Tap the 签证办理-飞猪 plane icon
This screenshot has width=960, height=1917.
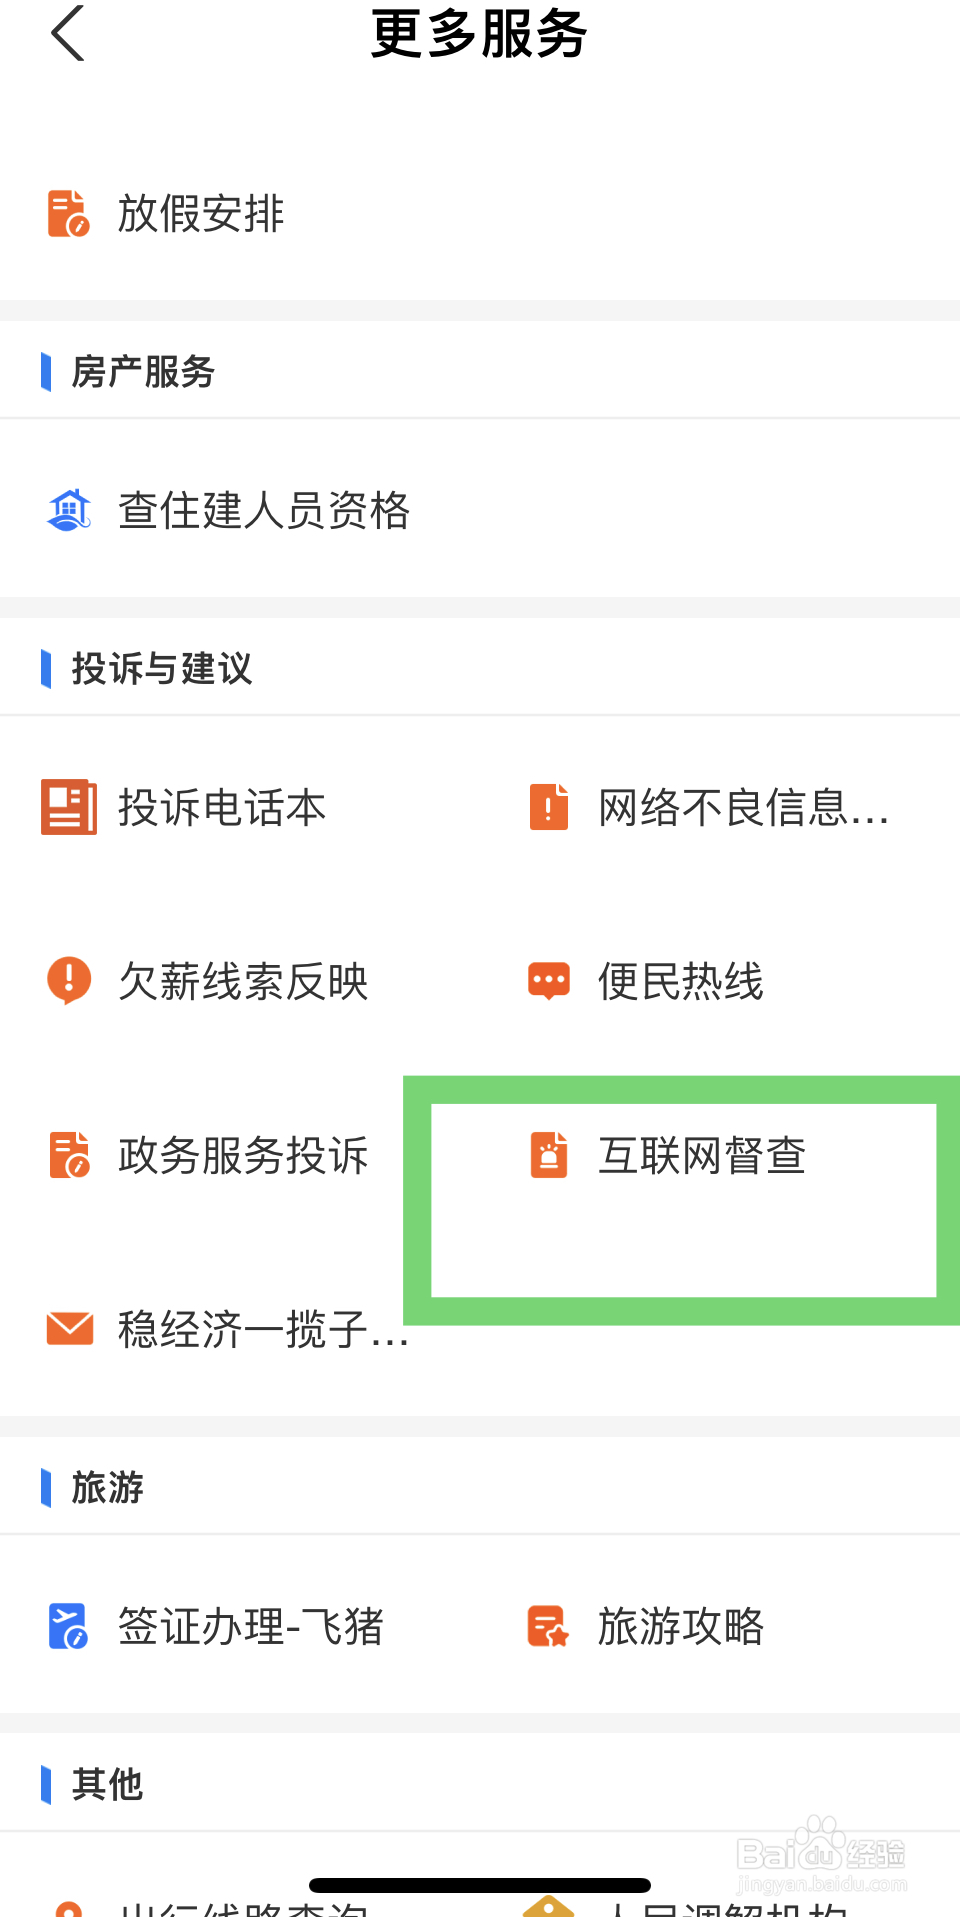click(x=69, y=1626)
